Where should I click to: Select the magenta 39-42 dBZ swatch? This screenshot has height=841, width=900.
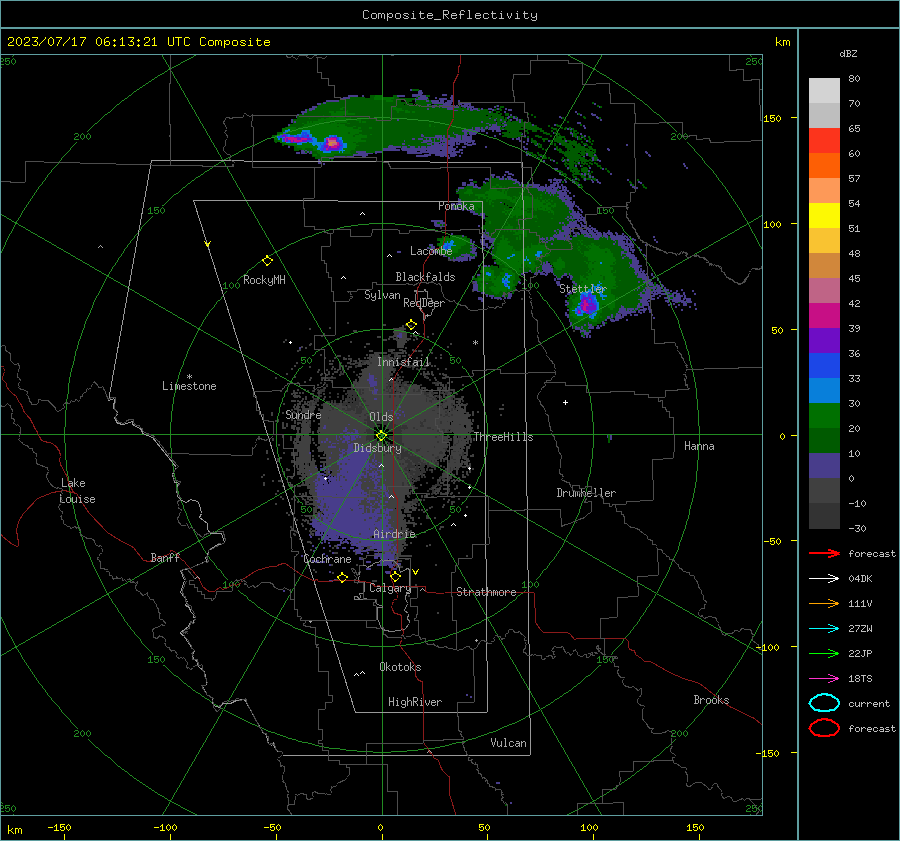[824, 316]
